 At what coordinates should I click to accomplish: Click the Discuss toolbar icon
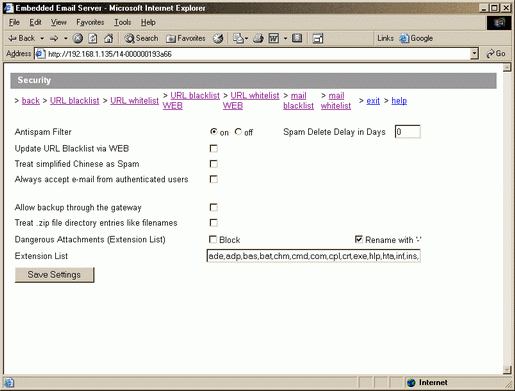[297, 39]
